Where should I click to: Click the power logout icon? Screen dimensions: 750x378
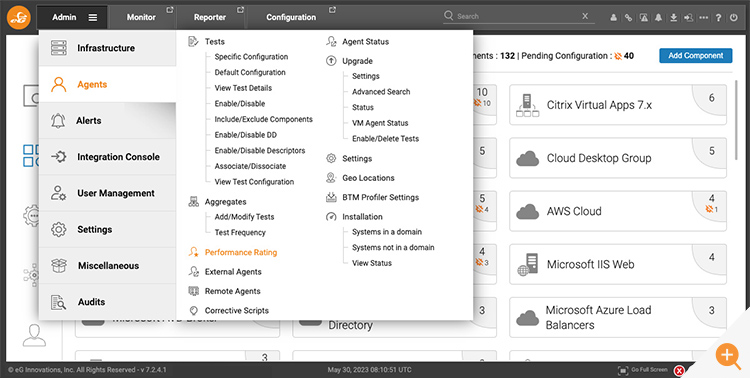(x=734, y=18)
